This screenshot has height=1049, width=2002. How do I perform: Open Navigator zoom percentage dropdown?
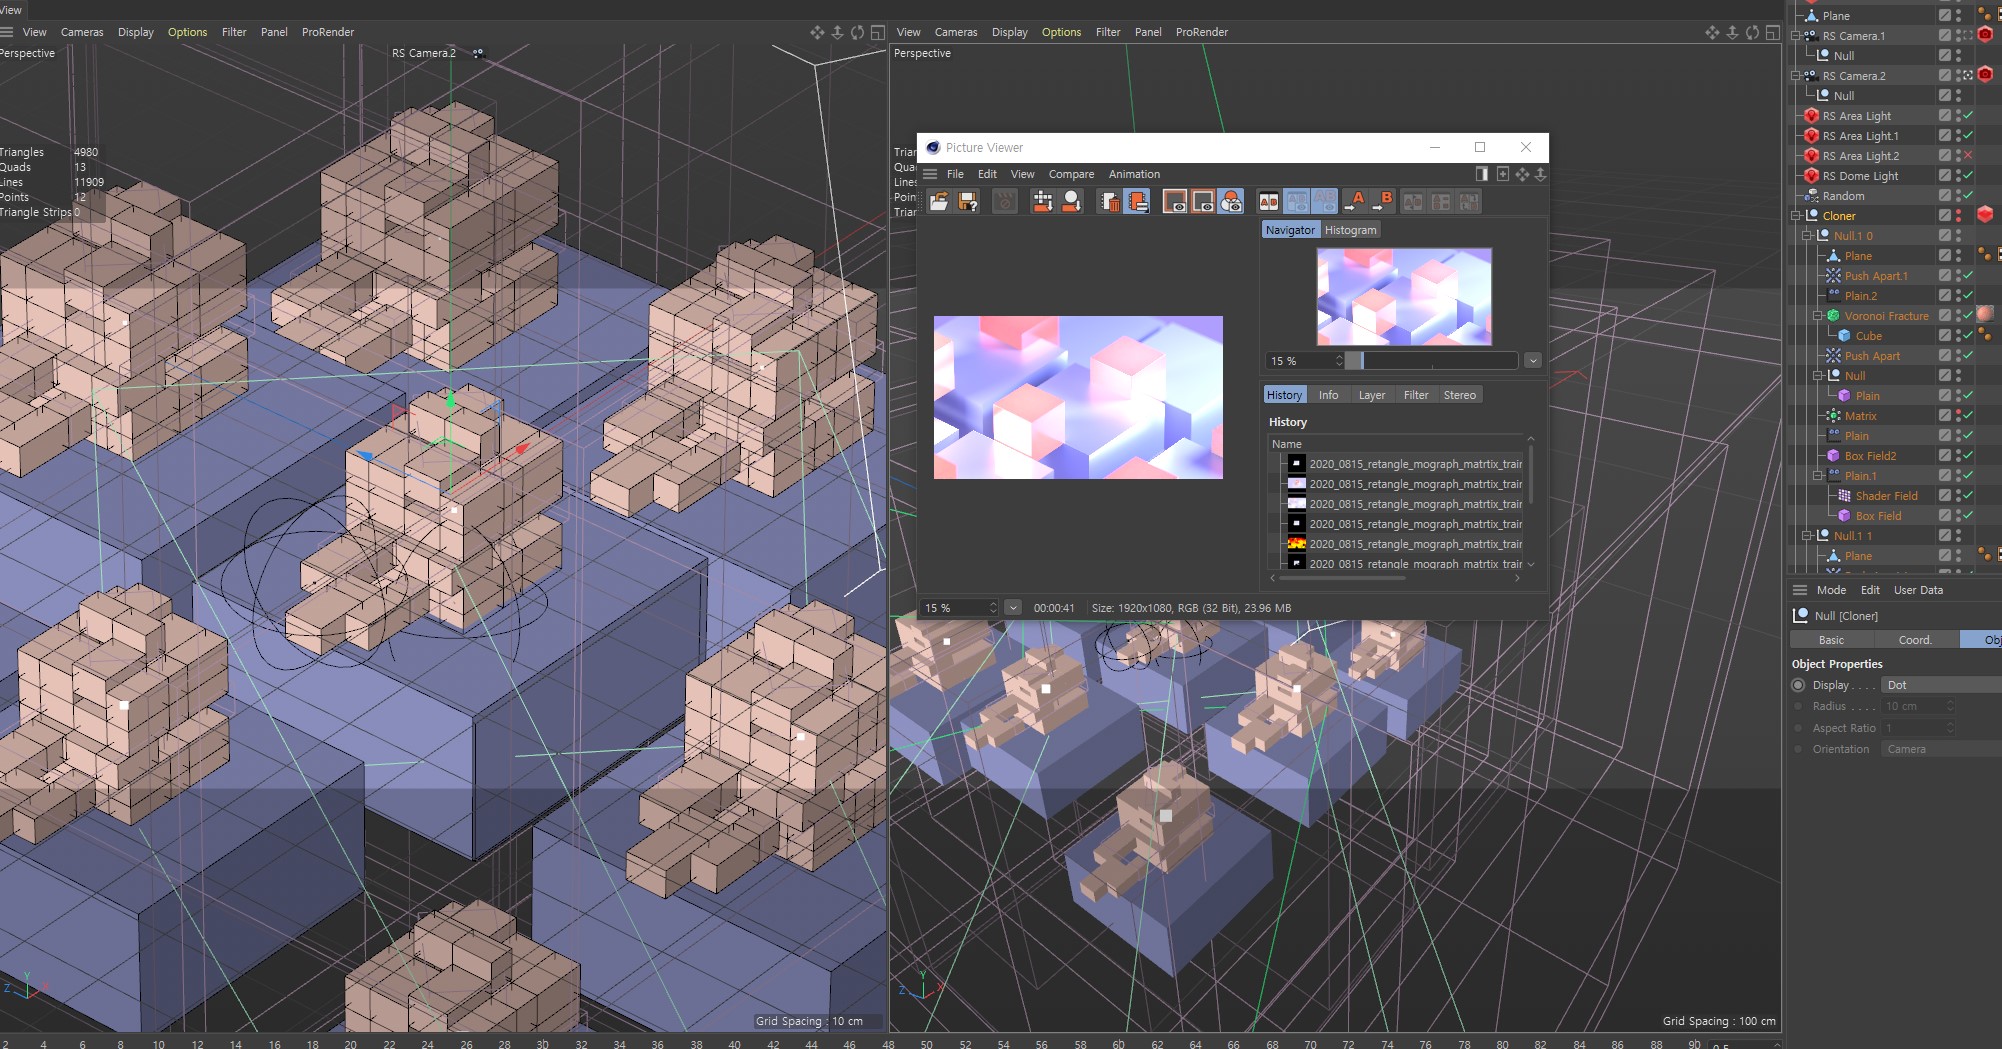(x=1533, y=361)
